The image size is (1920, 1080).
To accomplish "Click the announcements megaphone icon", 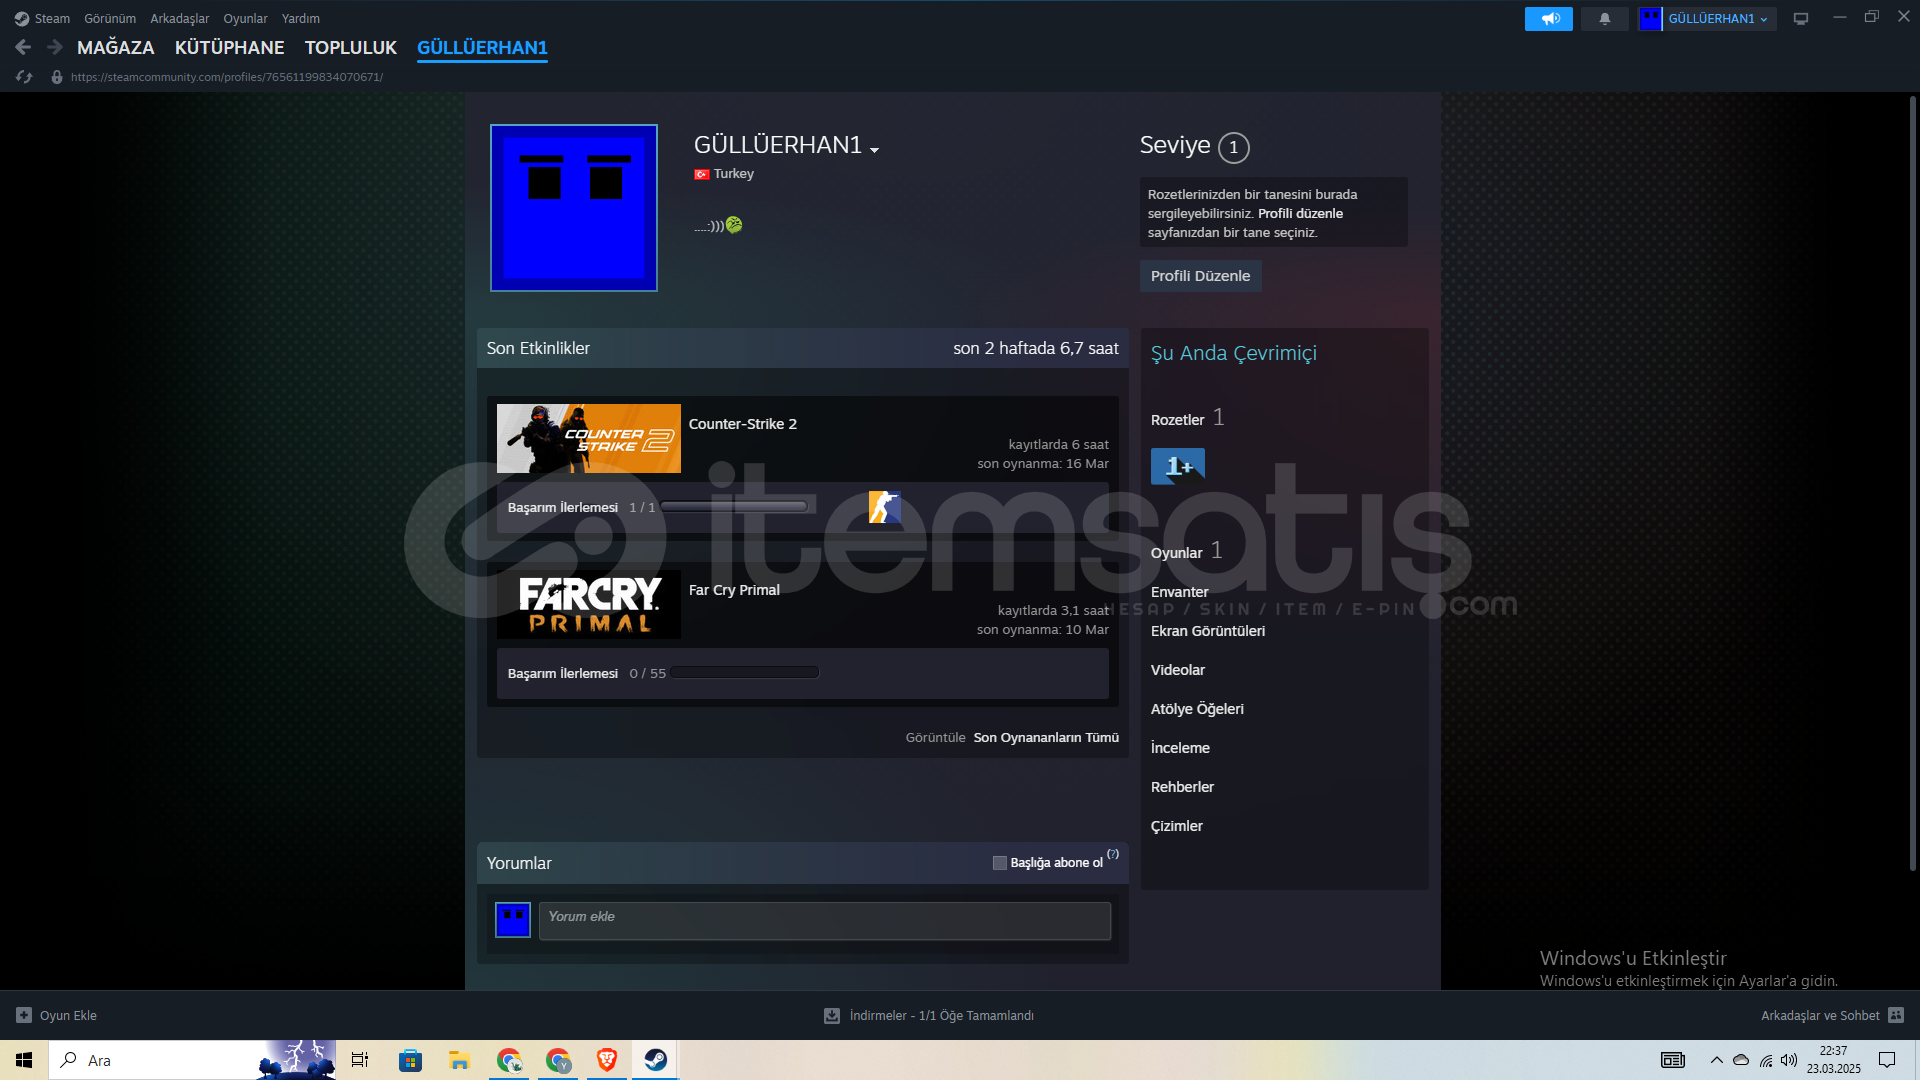I will tap(1548, 18).
